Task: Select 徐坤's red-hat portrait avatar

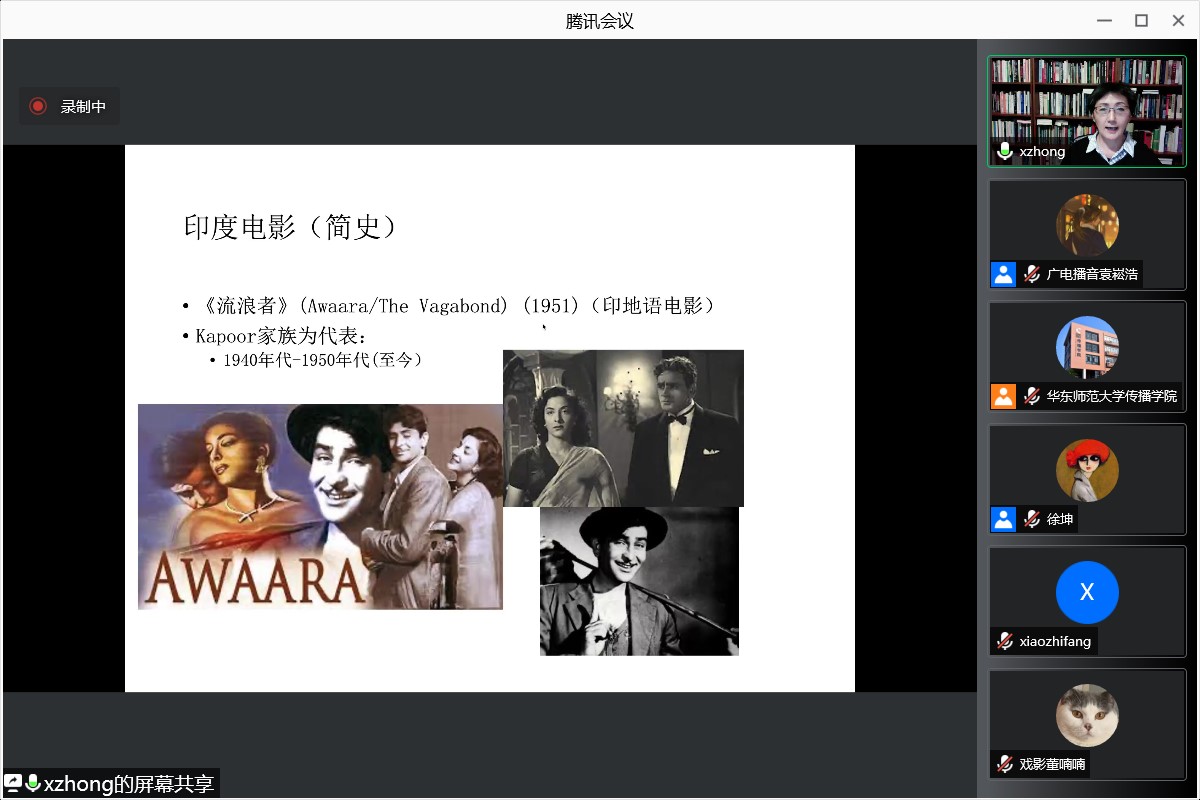Action: [1087, 470]
